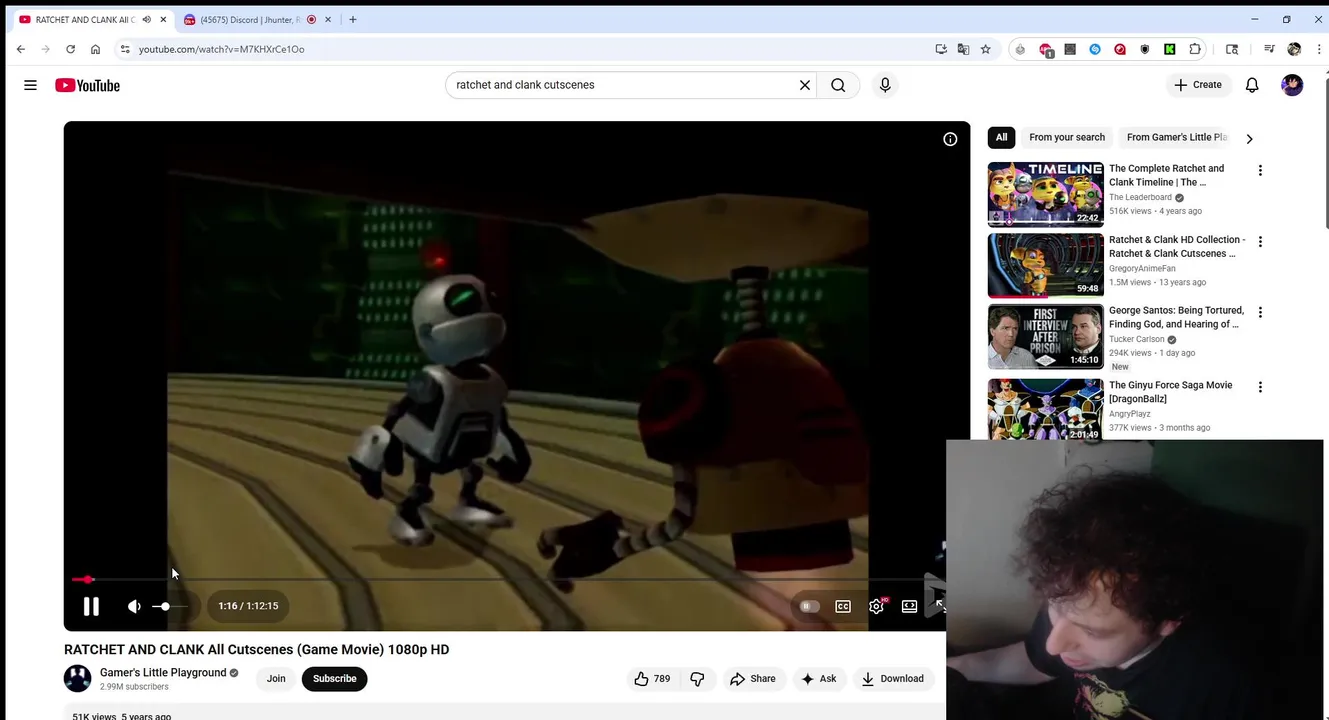Viewport: 1329px width, 720px height.
Task: View site information icon in address bar
Action: pos(125,49)
